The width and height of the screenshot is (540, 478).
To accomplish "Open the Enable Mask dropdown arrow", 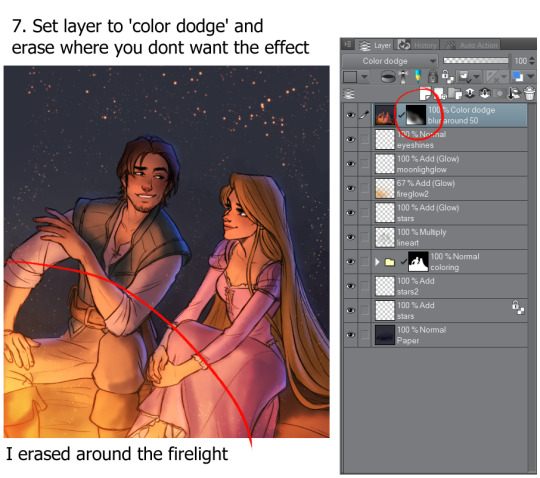I will 476,76.
